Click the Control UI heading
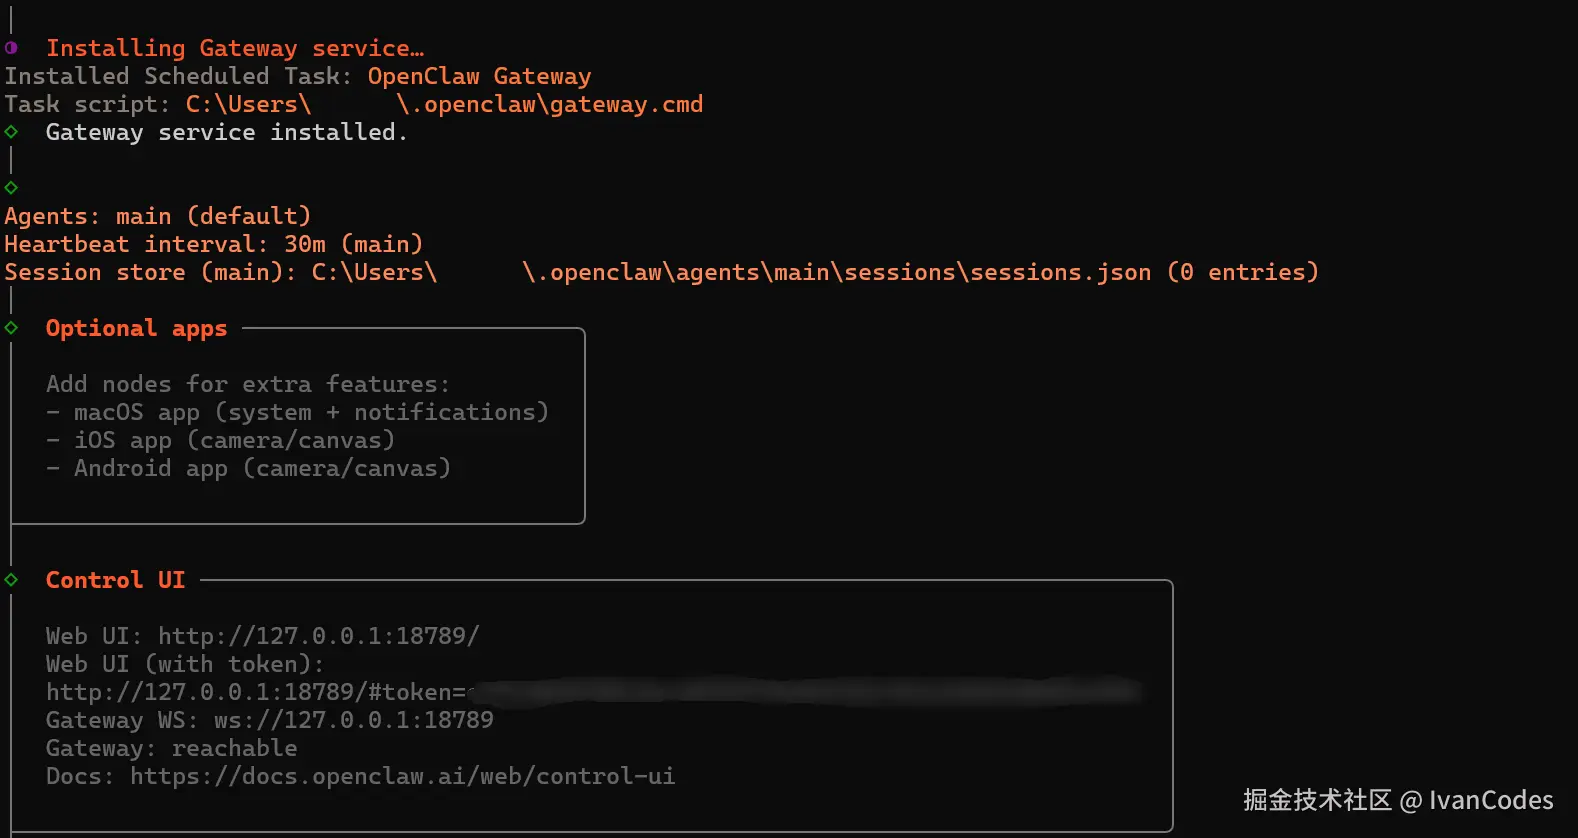 coord(115,580)
